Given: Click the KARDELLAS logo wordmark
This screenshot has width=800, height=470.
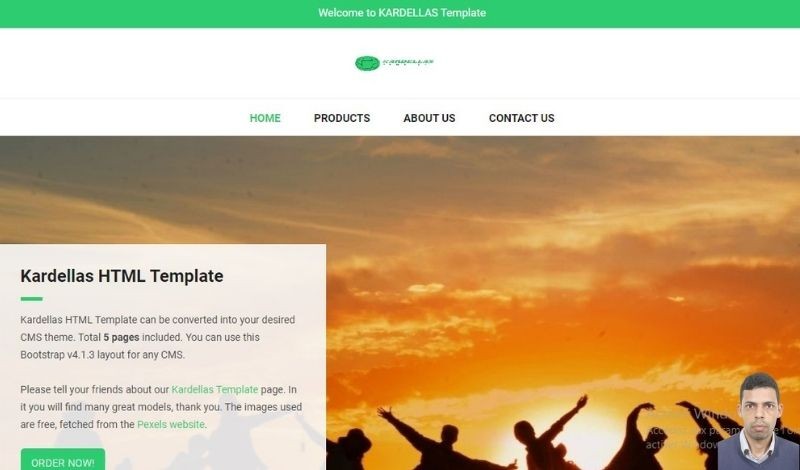Looking at the screenshot, I should [x=408, y=62].
